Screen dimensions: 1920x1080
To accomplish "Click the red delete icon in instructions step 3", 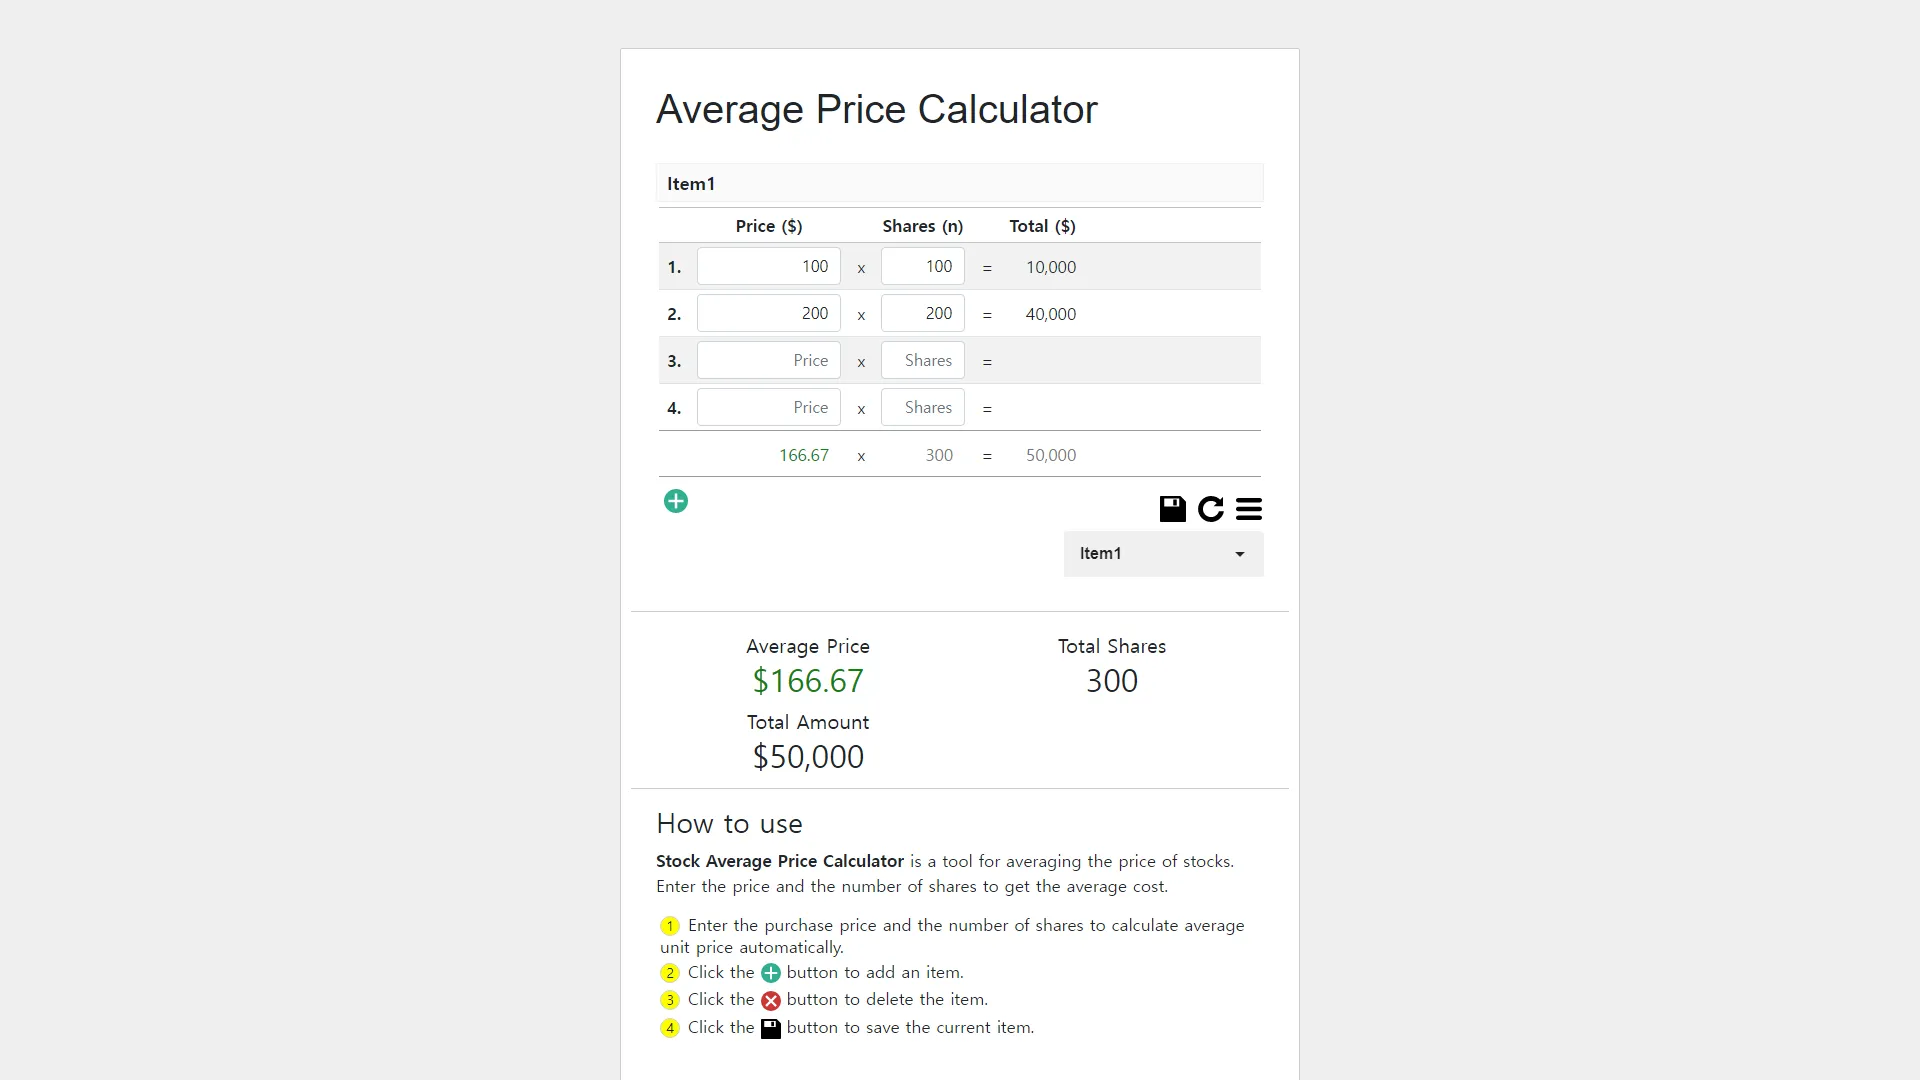I will tap(771, 1000).
